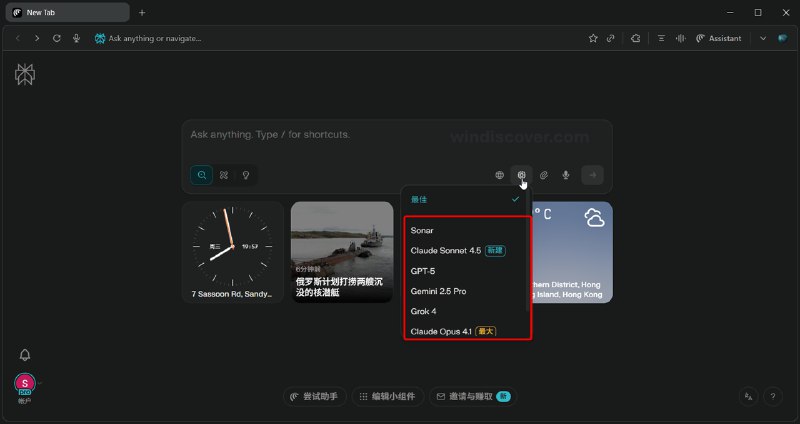The width and height of the screenshot is (800, 424).
Task: Select the Labs lightbulb mode
Action: pyautogui.click(x=245, y=175)
